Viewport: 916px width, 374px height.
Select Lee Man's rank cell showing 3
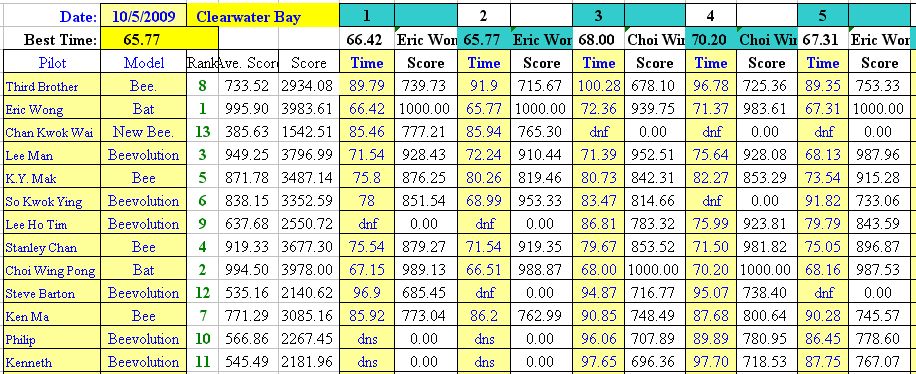click(x=203, y=155)
